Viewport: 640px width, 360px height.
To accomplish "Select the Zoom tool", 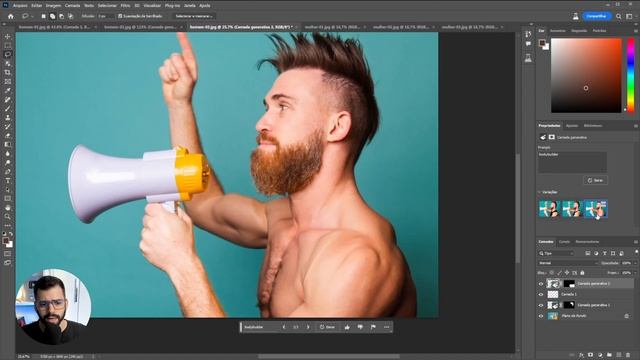I will point(7,217).
